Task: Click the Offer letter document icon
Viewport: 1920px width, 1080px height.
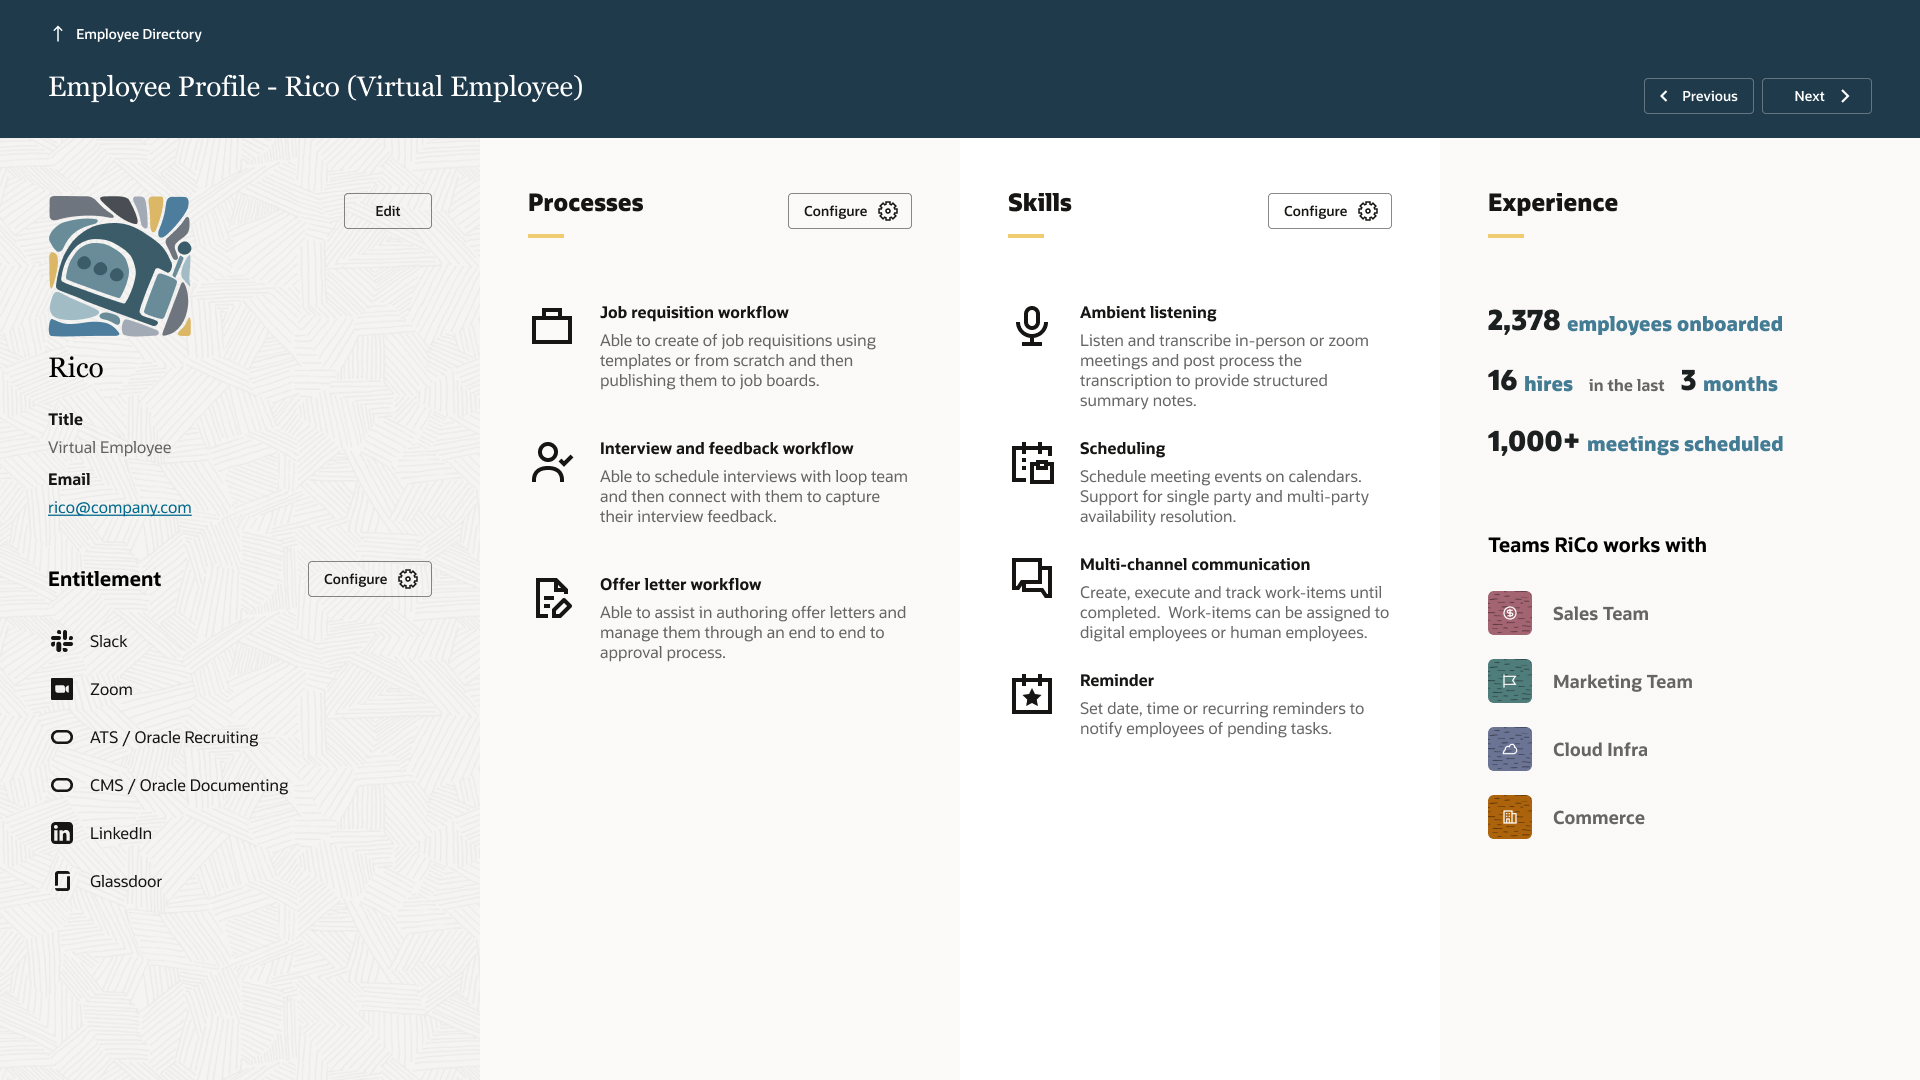Action: (x=552, y=598)
